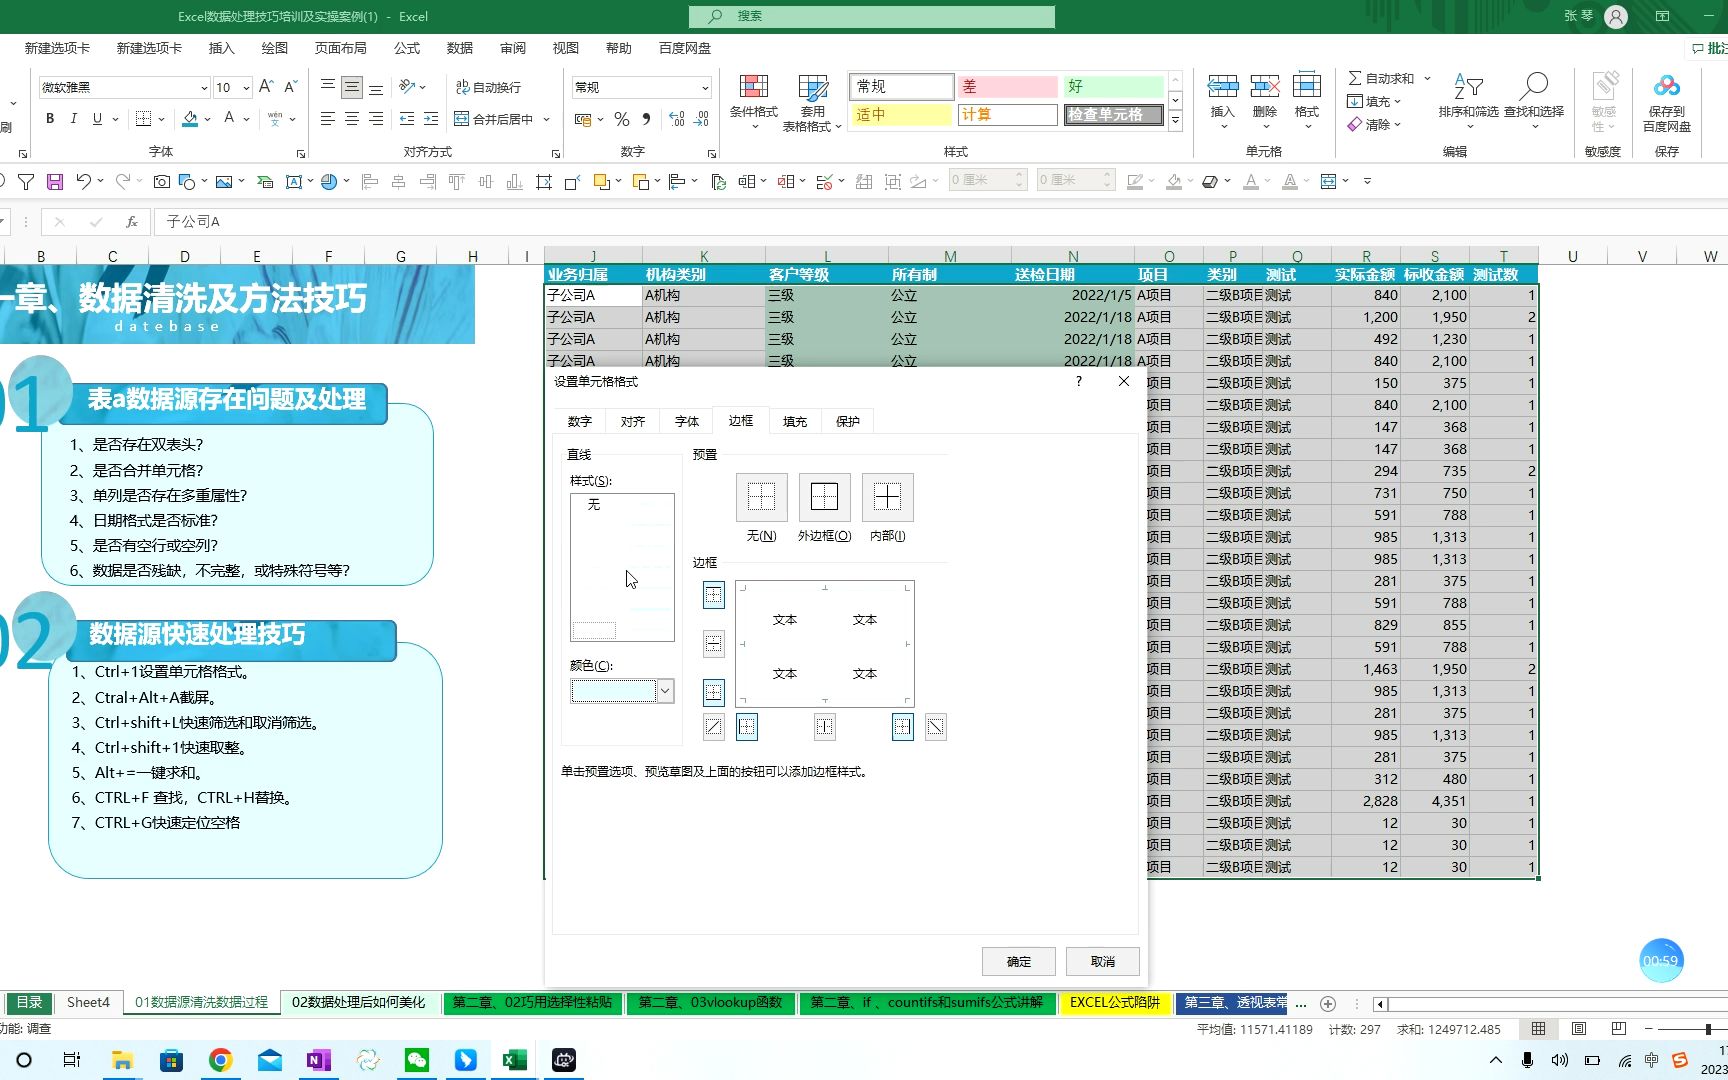Viewport: 1728px width, 1080px height.
Task: Toggle Wrap Text (自动换行) in the ribbon
Action: coord(488,87)
